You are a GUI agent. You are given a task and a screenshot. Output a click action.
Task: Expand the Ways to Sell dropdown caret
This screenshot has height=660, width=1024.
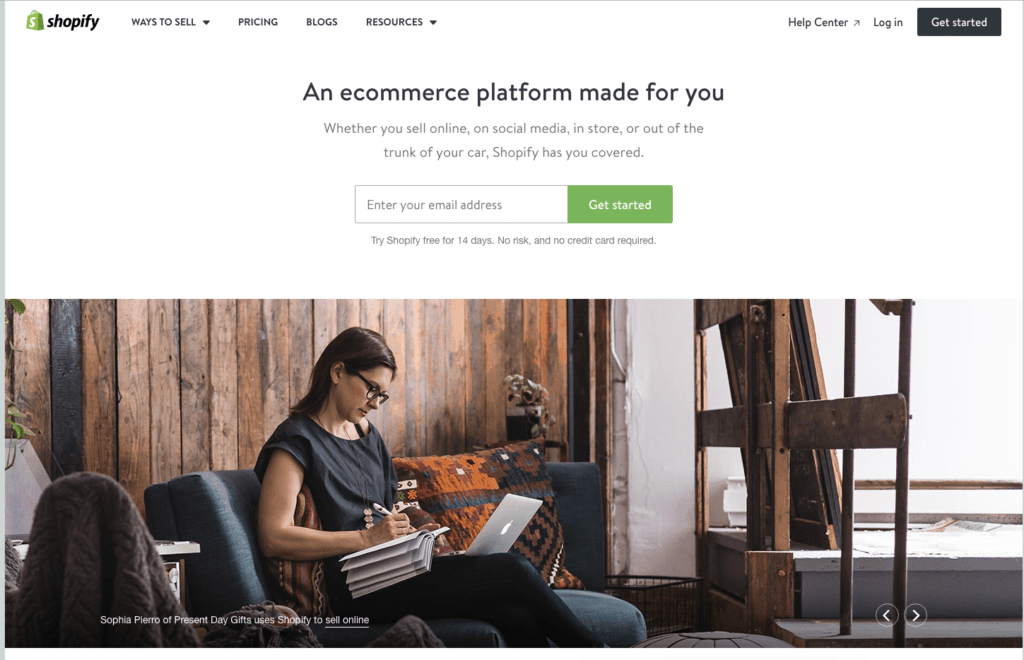coord(206,22)
